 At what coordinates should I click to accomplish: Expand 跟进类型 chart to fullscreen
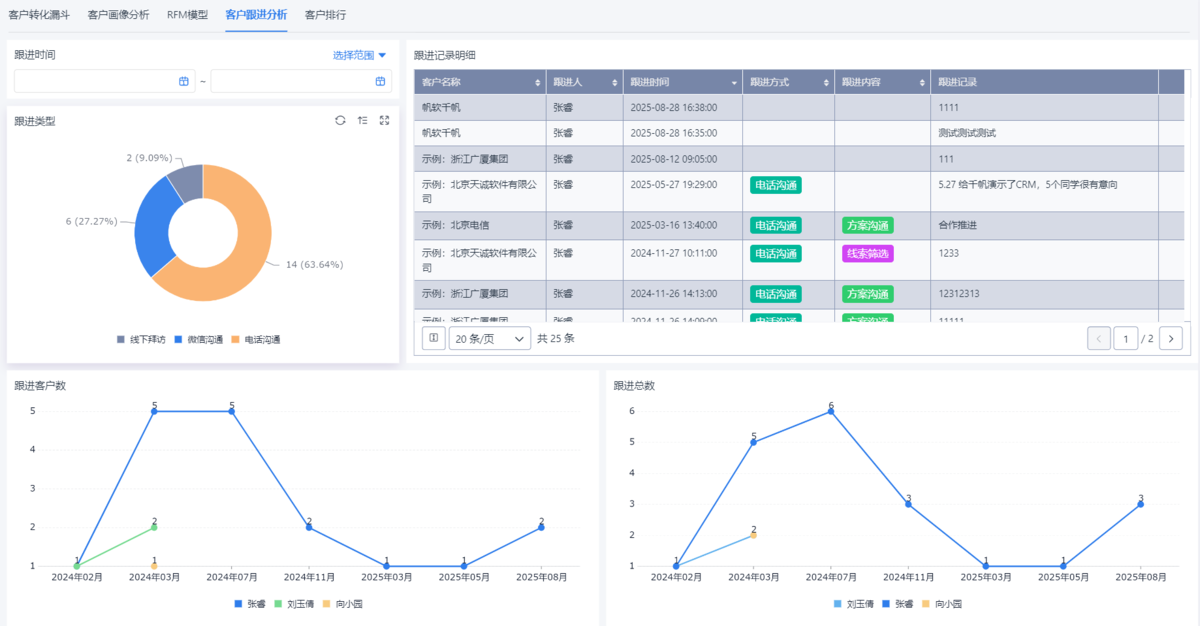click(384, 120)
